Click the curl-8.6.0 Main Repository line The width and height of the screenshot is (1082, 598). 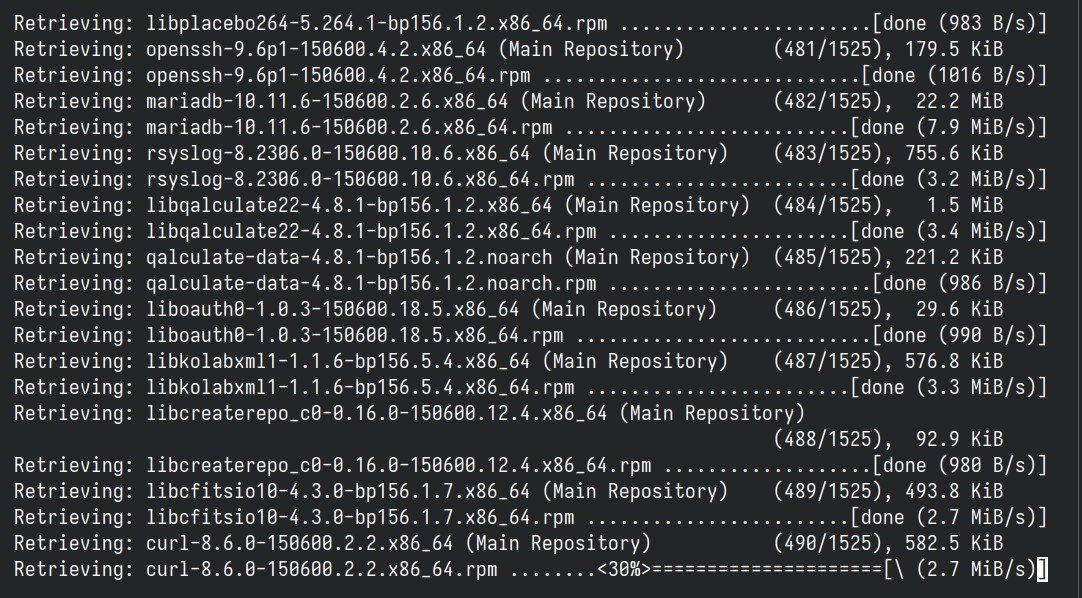[509, 544]
